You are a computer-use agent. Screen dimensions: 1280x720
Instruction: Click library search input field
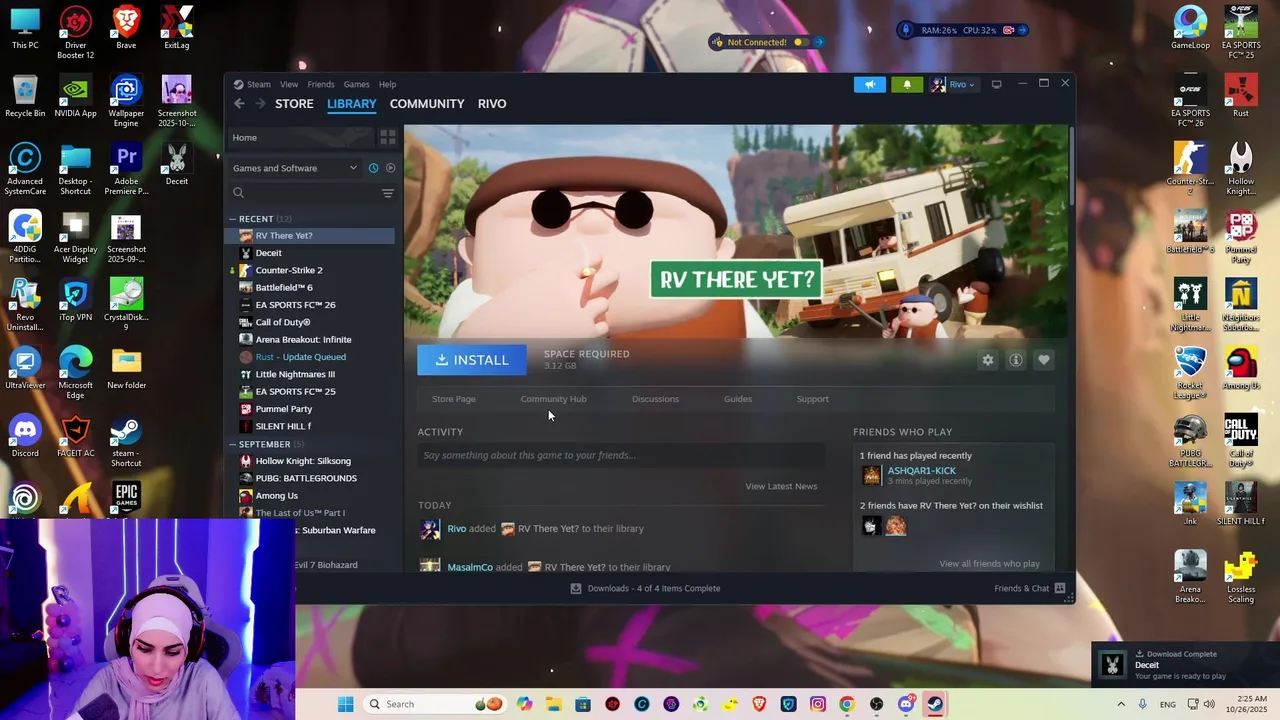[x=312, y=193]
